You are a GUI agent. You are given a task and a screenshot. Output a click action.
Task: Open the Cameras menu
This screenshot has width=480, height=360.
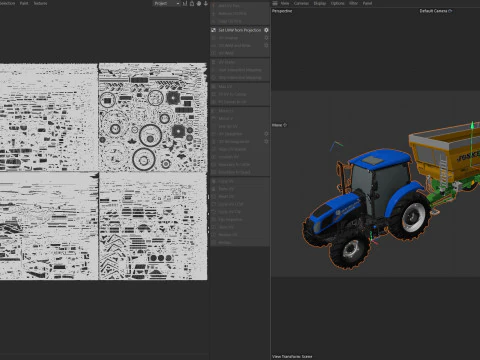(x=301, y=3)
